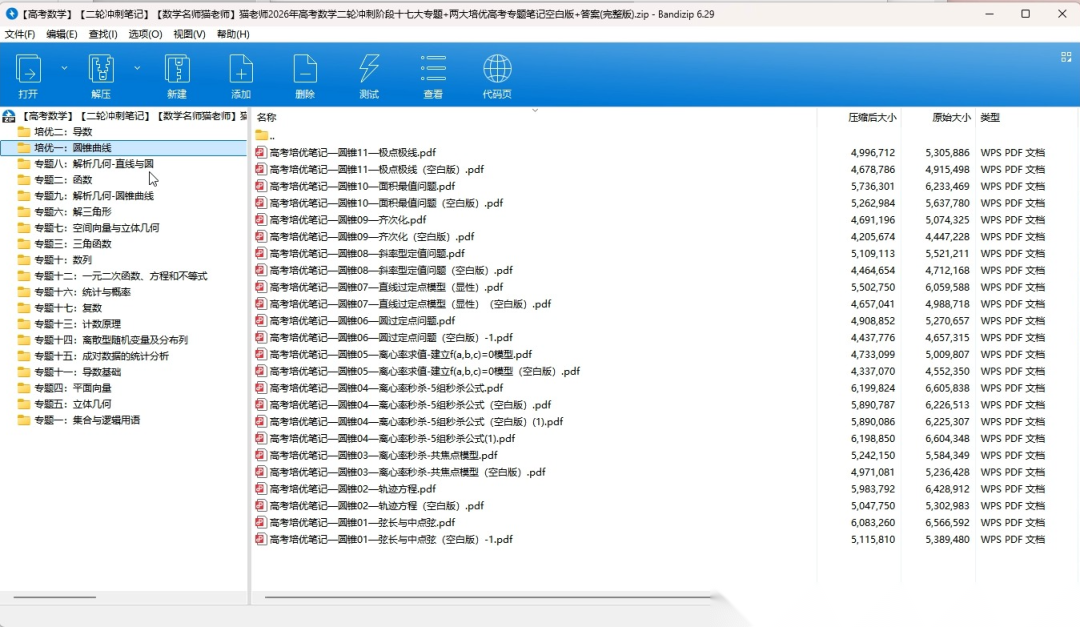Click the 查看 (View) list icon

[x=433, y=70]
